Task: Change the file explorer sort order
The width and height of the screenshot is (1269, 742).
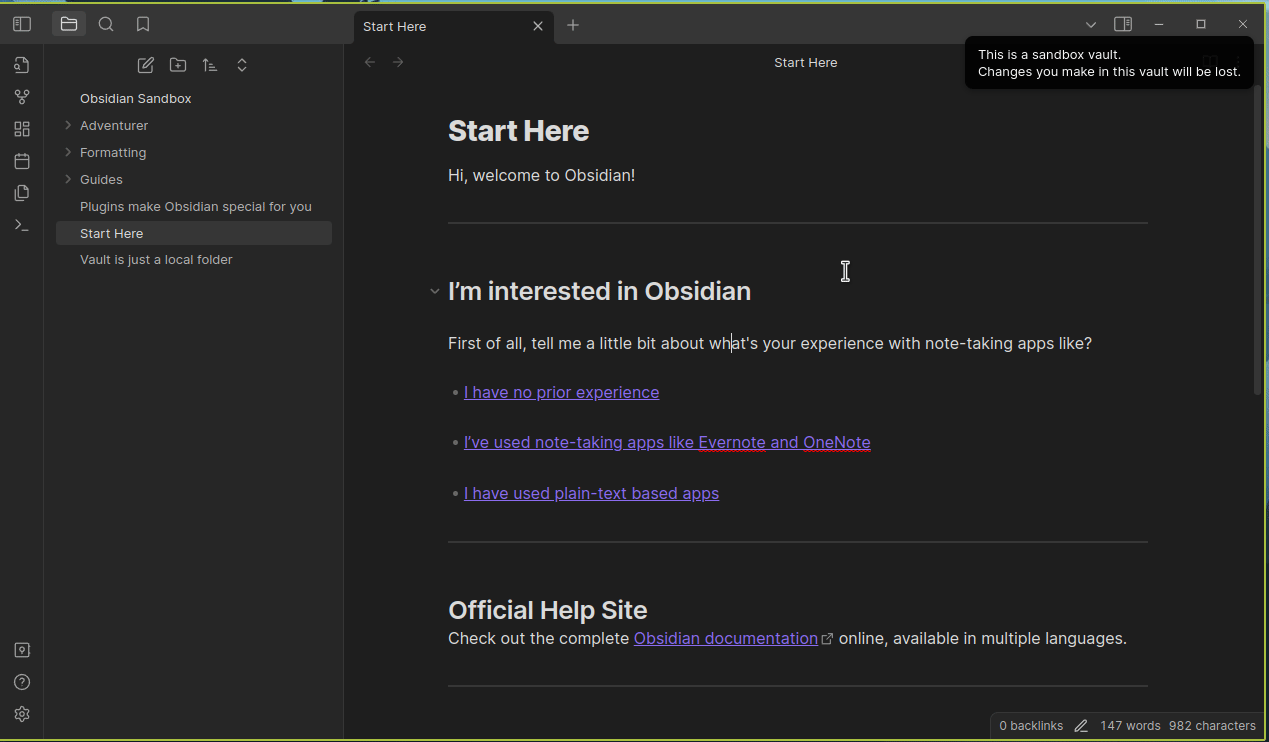Action: click(x=210, y=65)
